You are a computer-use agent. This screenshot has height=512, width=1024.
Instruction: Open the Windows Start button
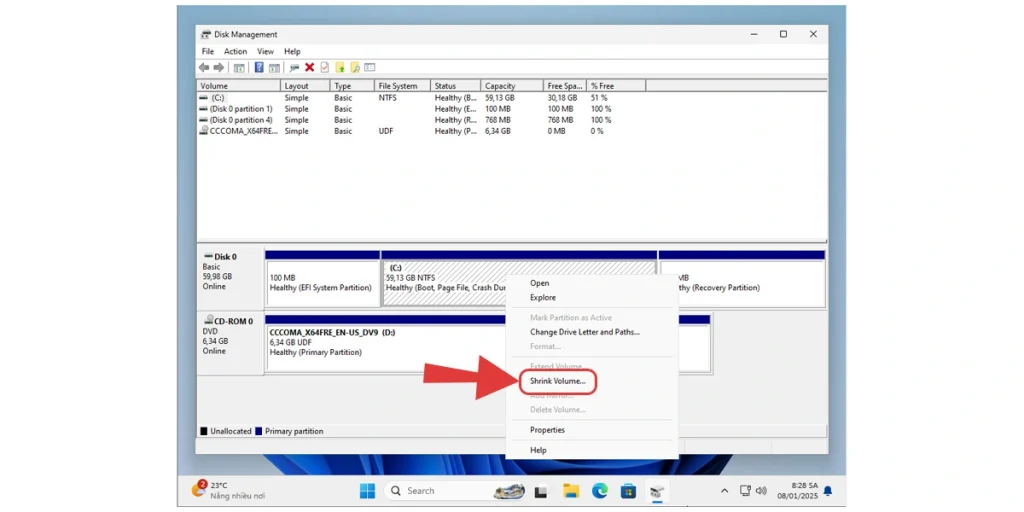367,491
